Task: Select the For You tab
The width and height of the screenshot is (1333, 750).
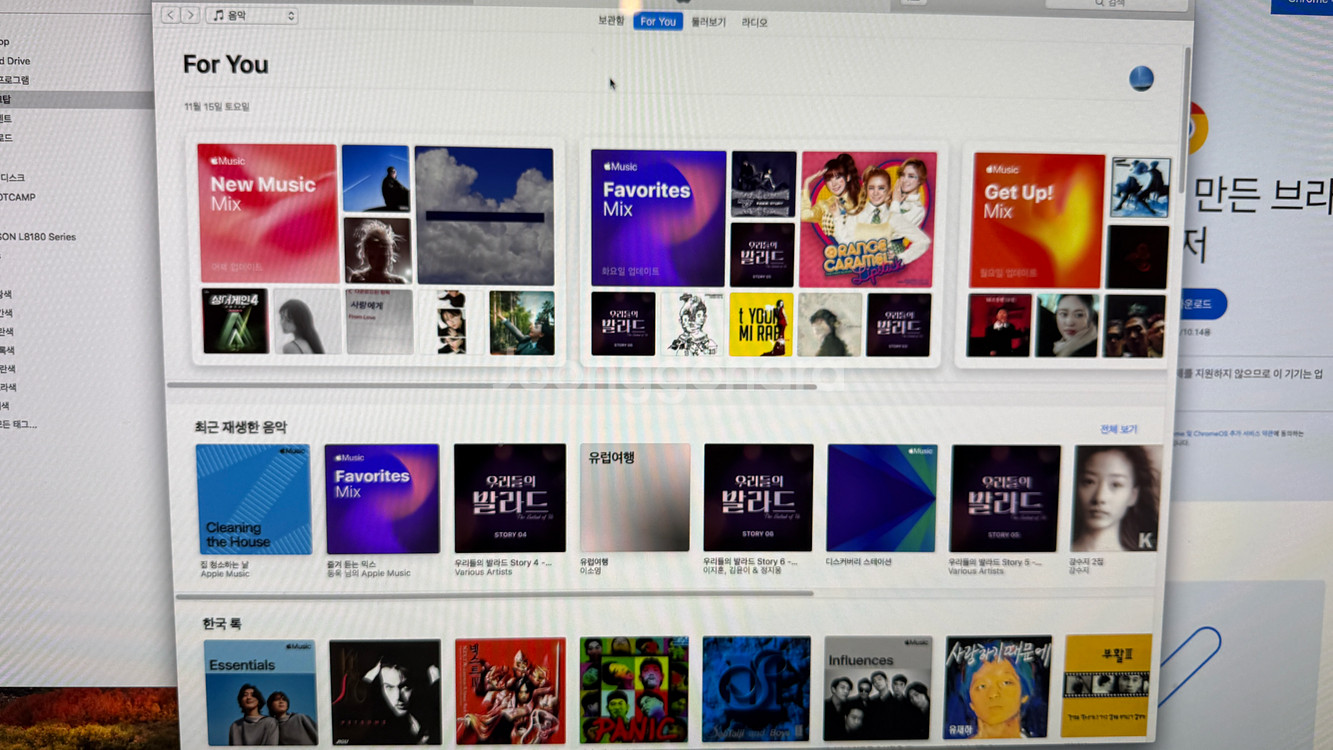Action: click(x=657, y=21)
